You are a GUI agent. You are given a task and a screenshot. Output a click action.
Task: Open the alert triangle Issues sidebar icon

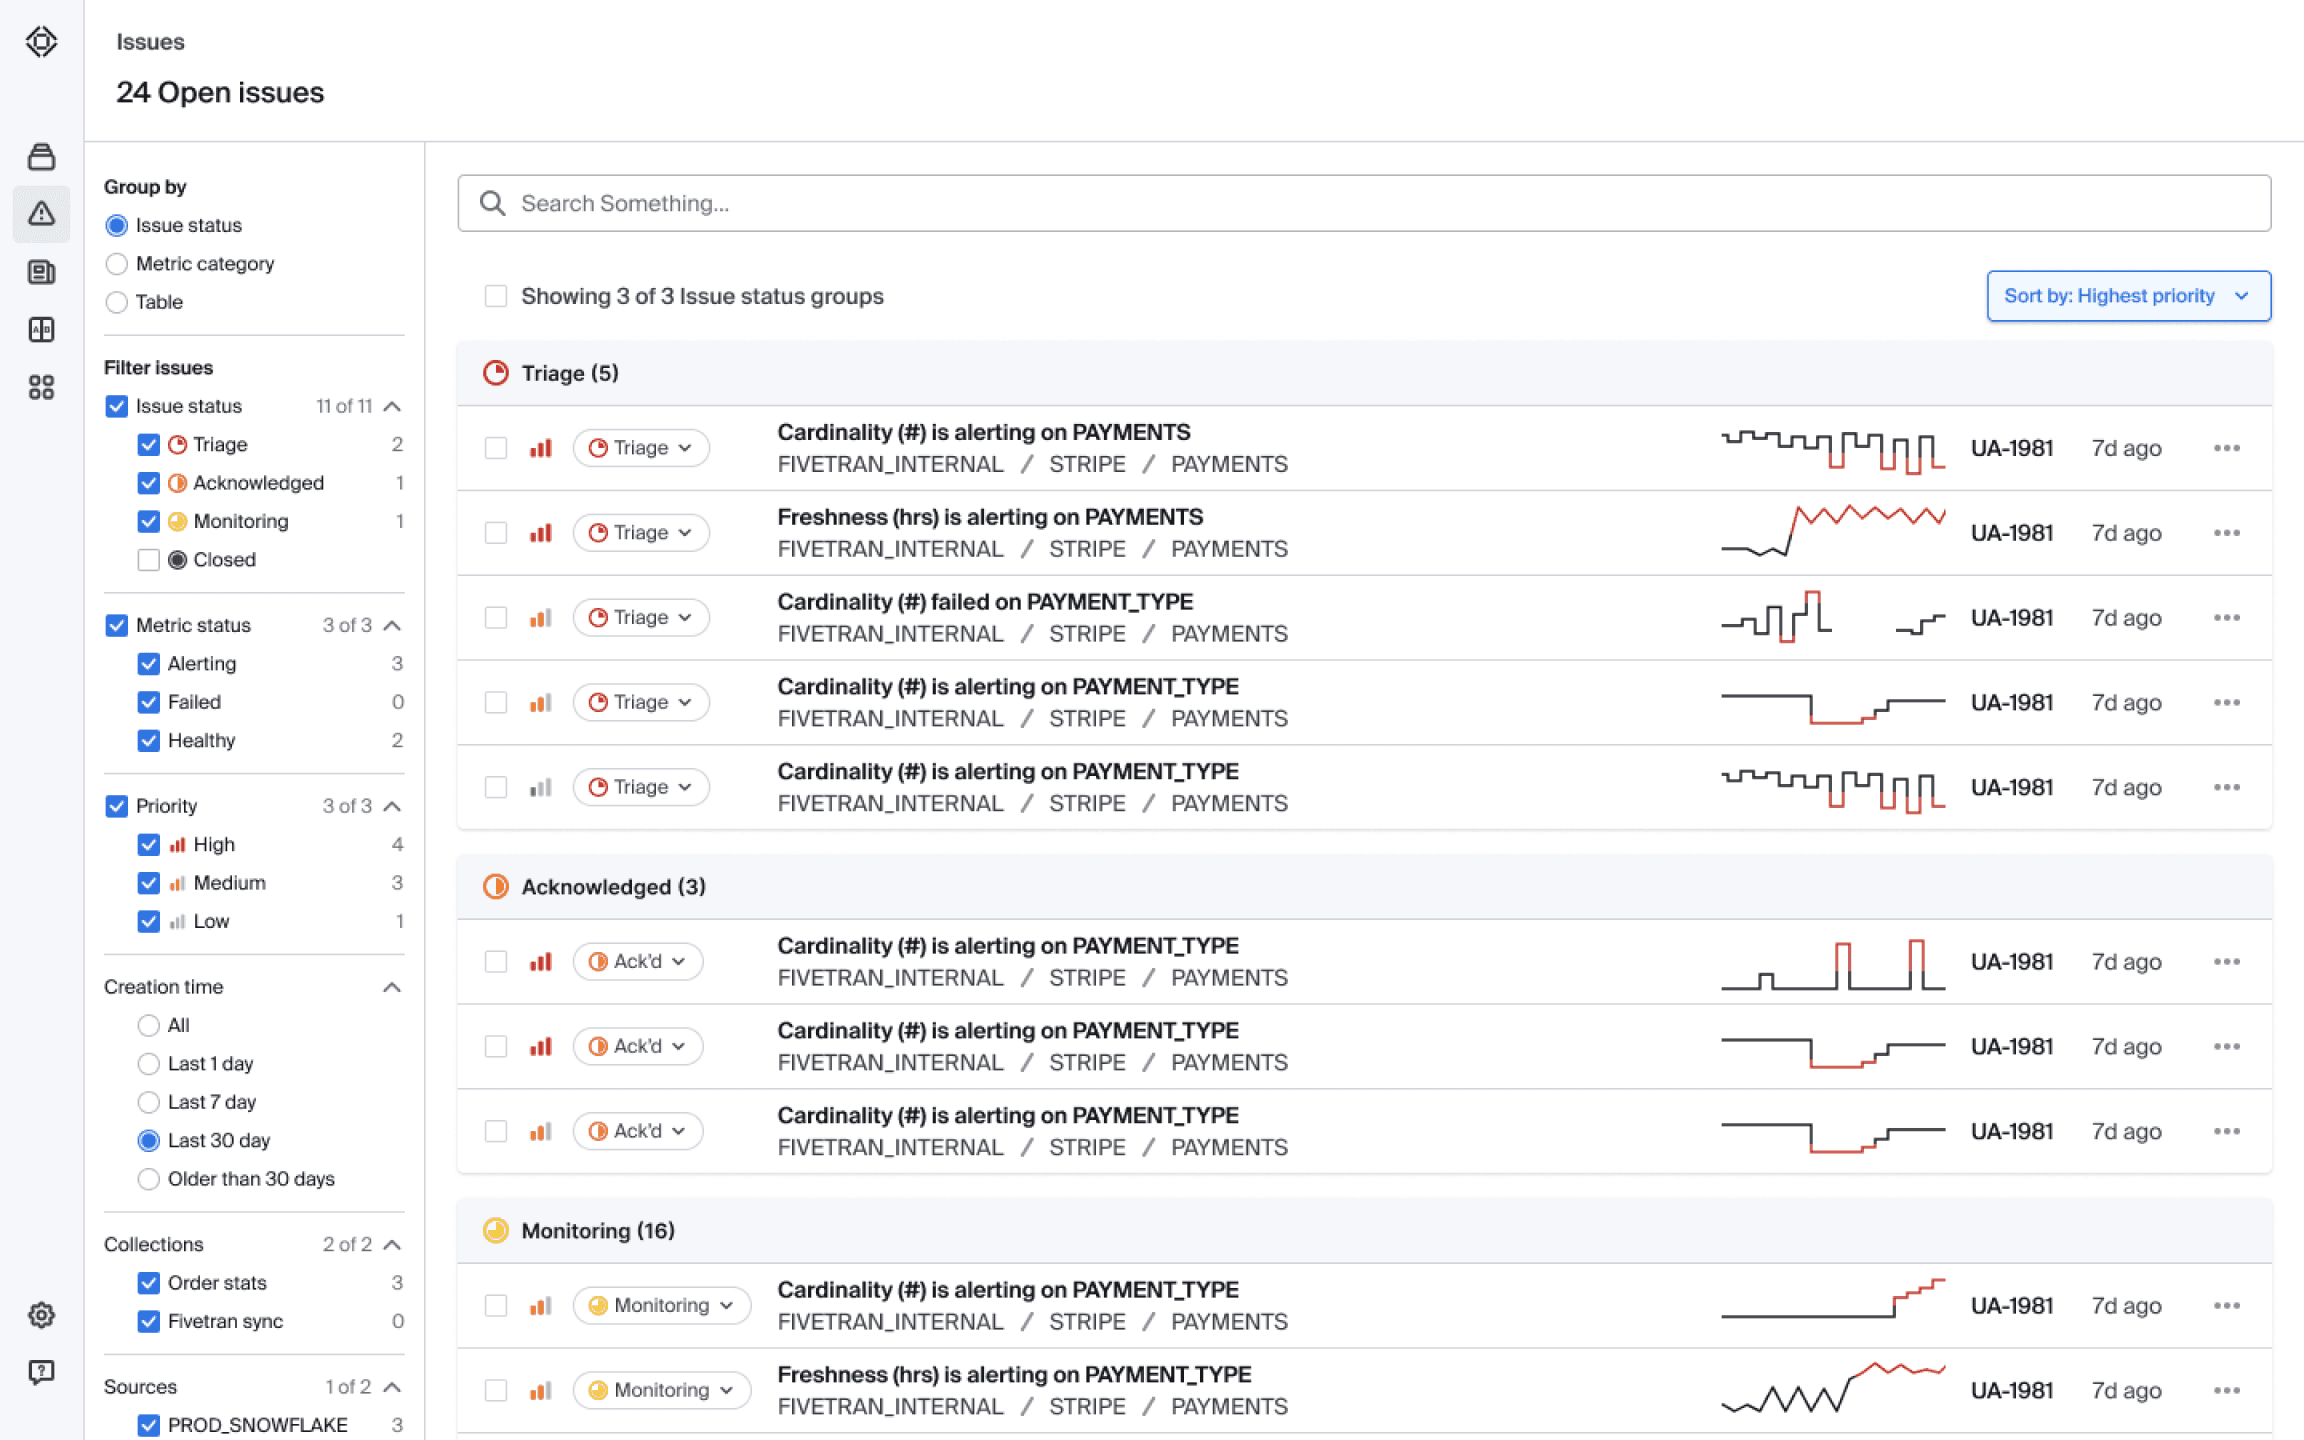click(41, 213)
